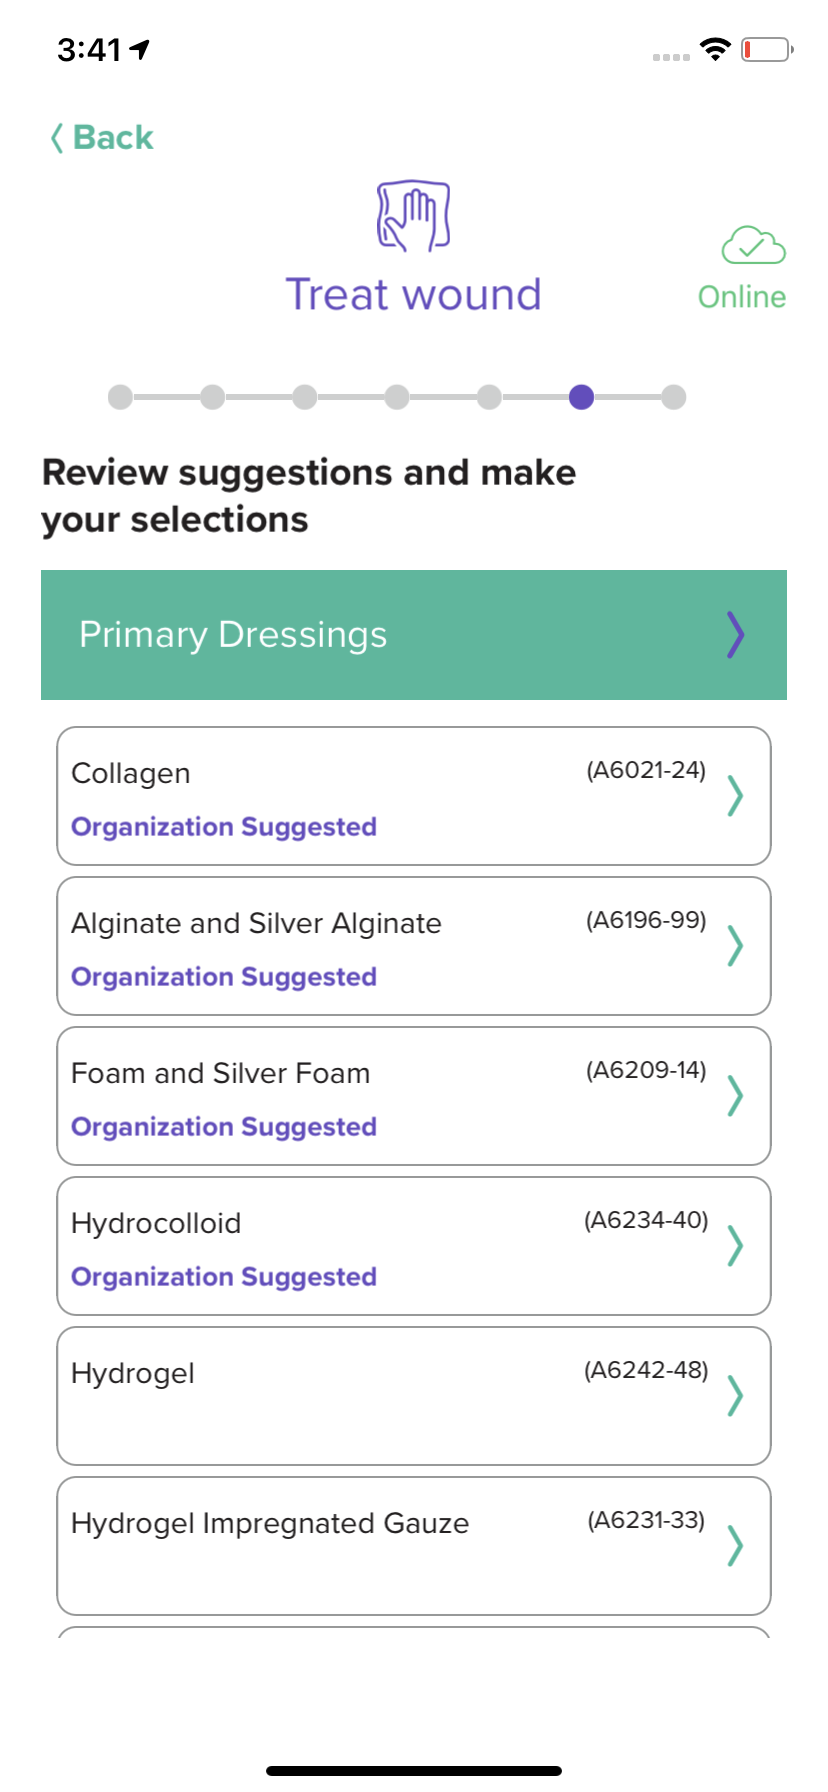Choose the Hydrogel Impregnated Gauze item
828x1792 pixels.
414,1546
